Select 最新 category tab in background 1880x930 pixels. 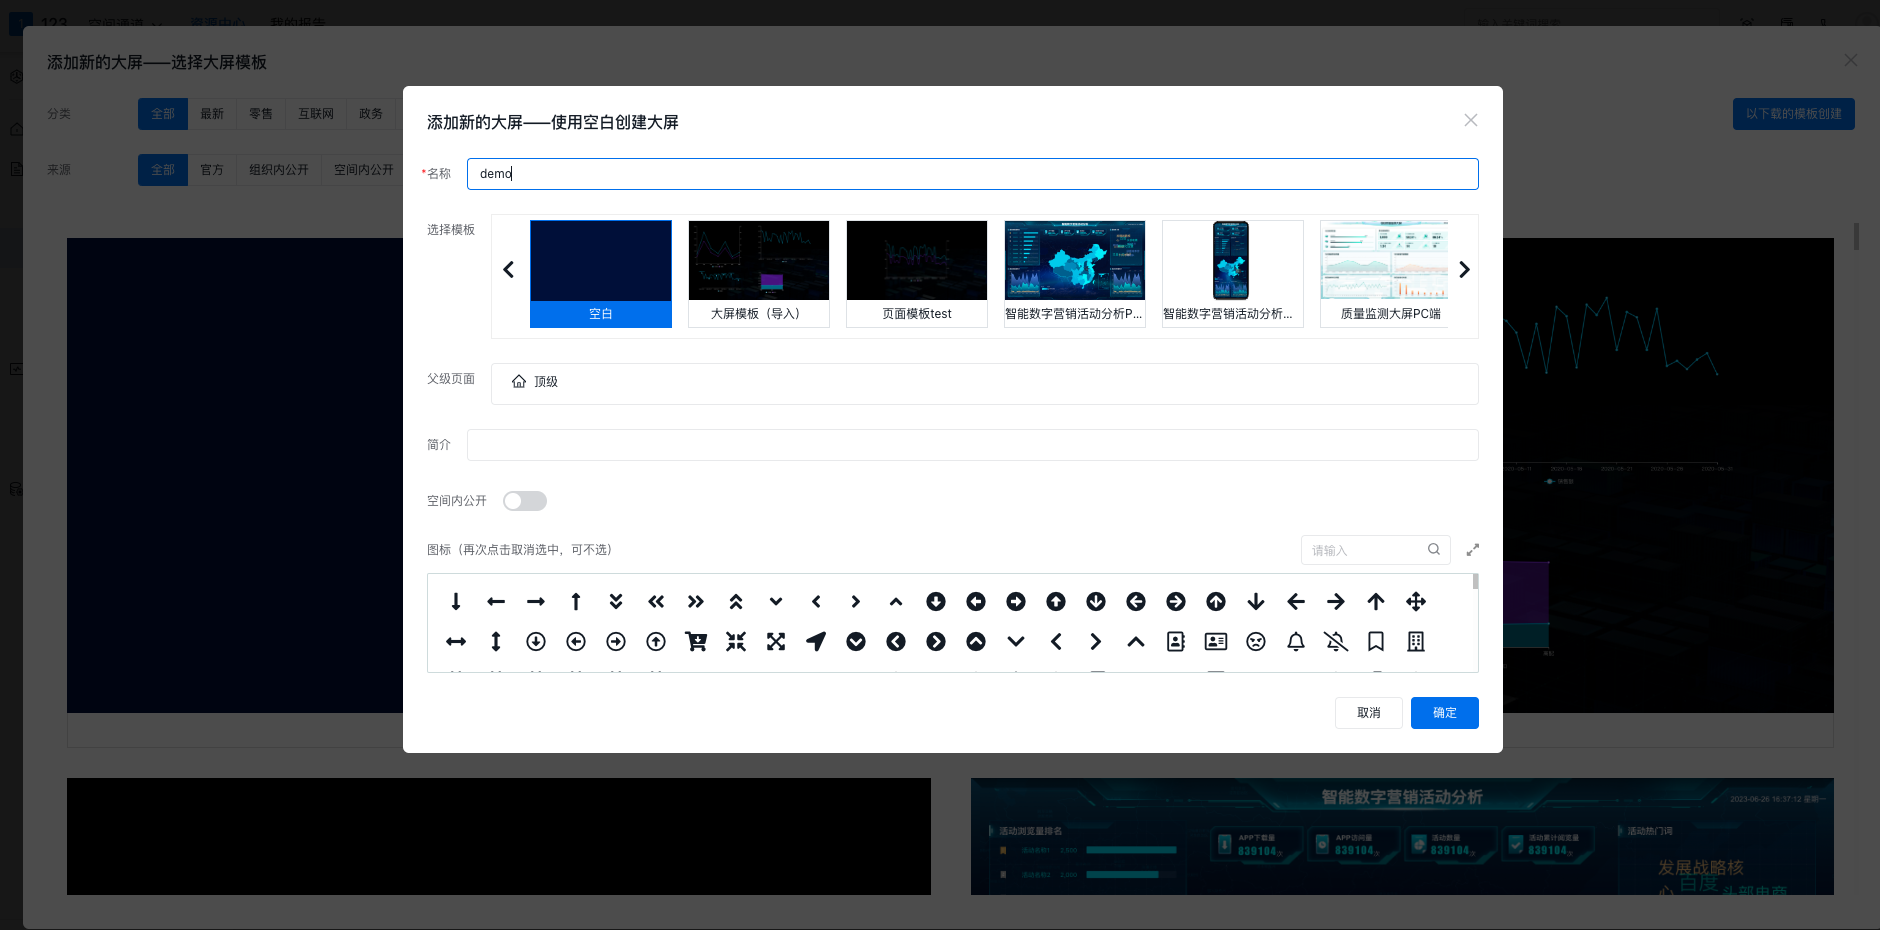point(212,114)
